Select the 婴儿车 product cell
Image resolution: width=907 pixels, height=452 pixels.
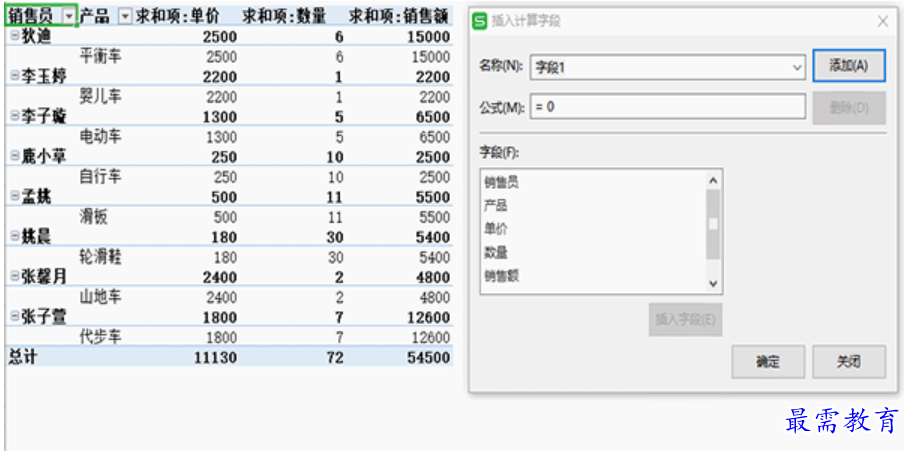coord(101,97)
